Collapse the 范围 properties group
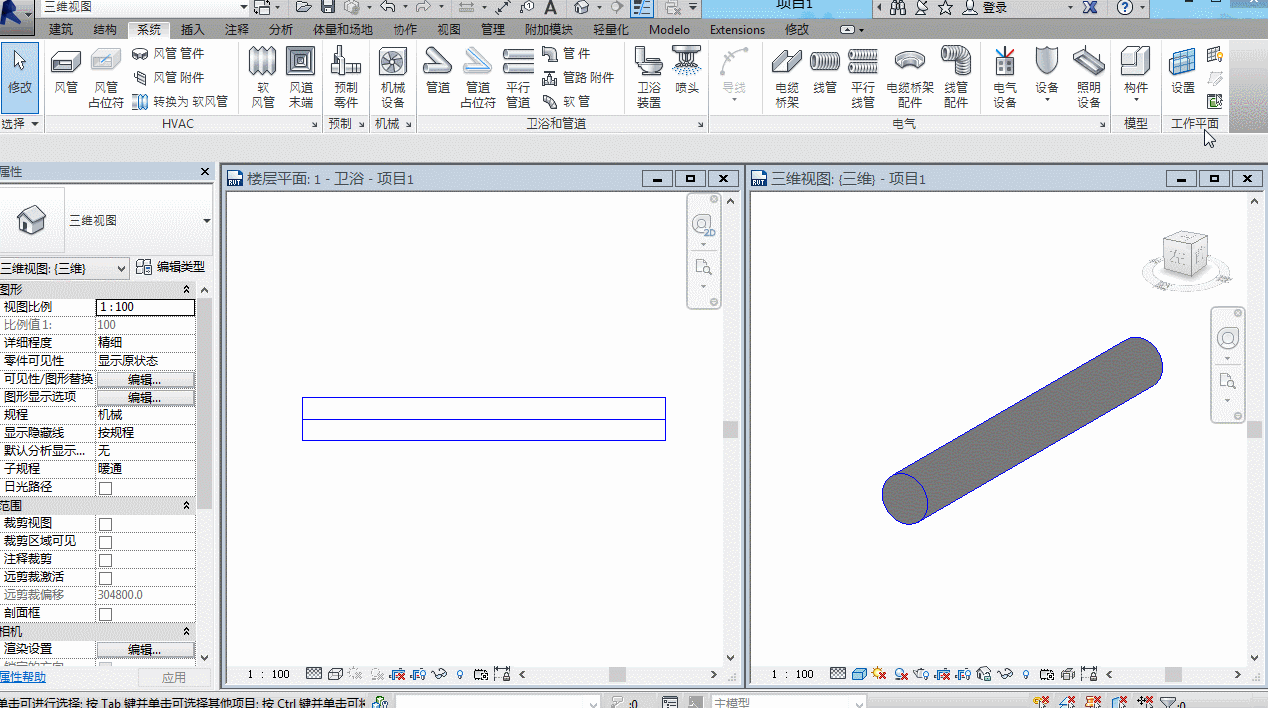The height and width of the screenshot is (708, 1268). click(x=186, y=506)
